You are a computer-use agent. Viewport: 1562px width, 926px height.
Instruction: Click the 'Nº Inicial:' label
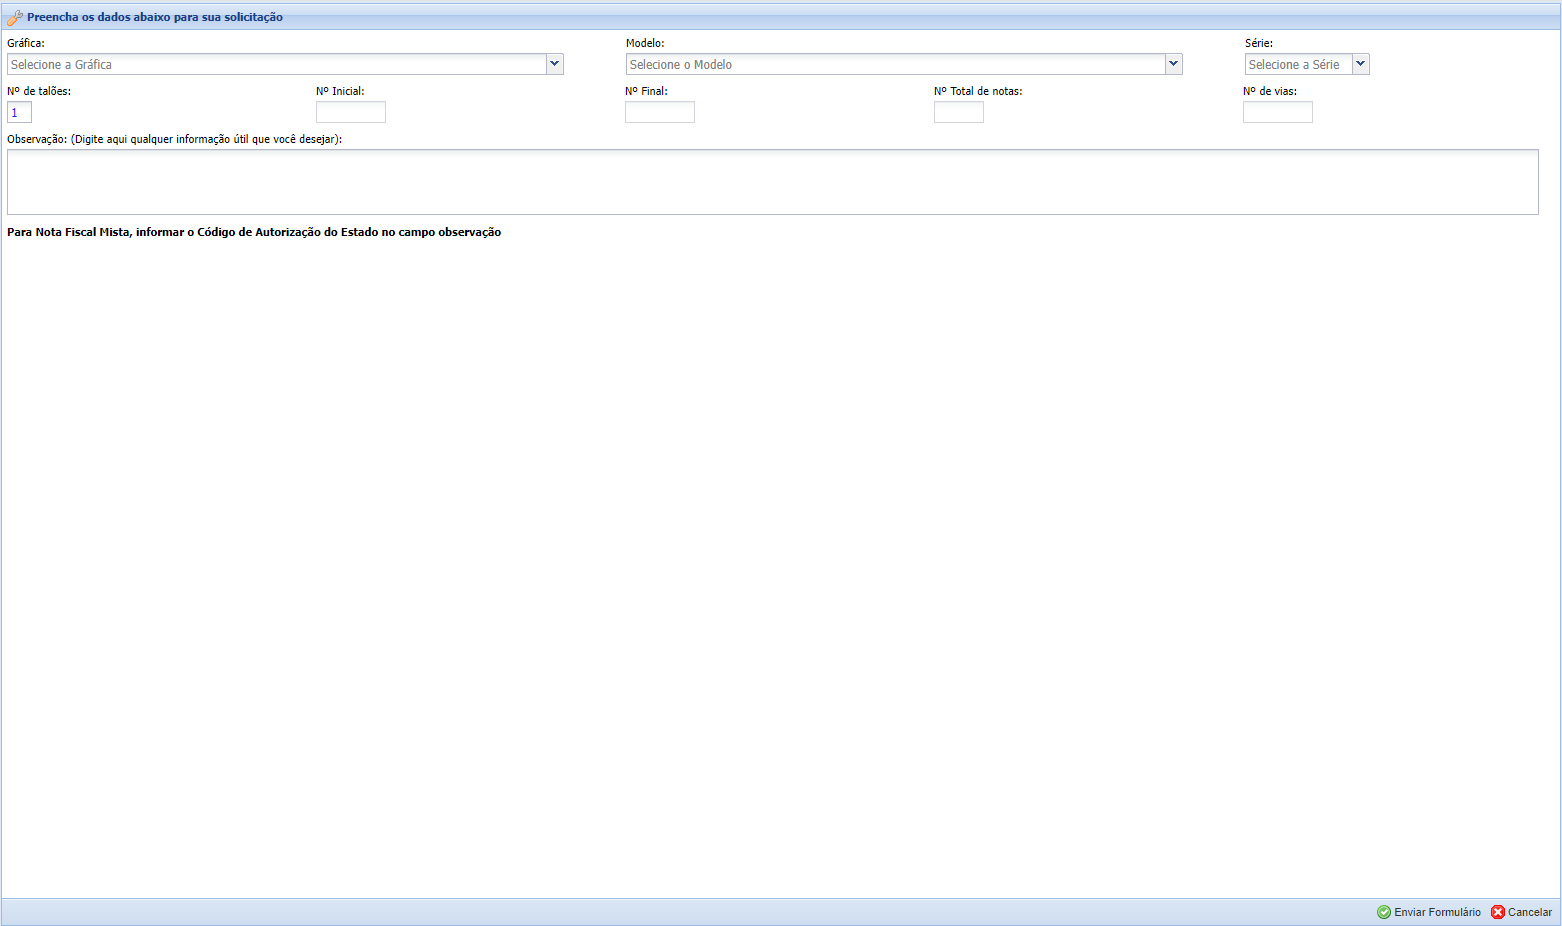click(340, 91)
